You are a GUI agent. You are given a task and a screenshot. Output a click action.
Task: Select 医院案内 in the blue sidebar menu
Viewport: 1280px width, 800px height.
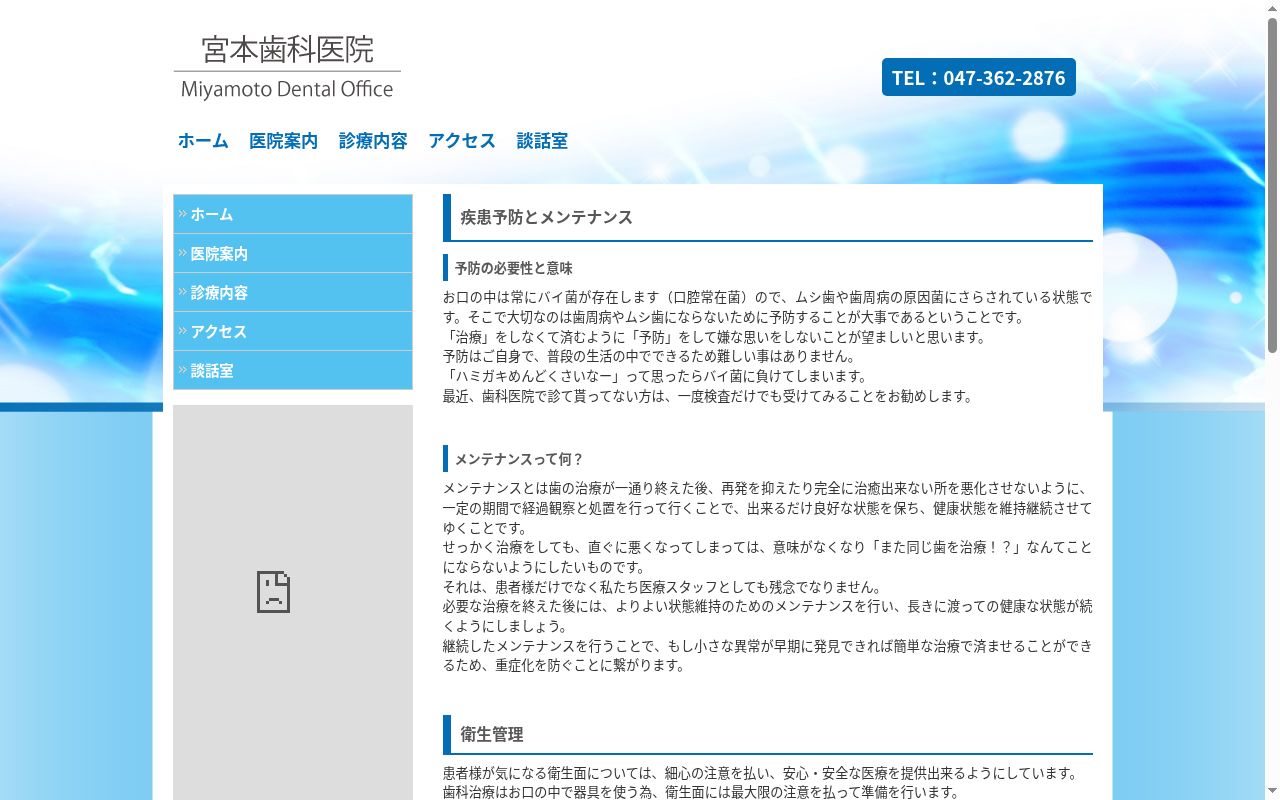[293, 253]
